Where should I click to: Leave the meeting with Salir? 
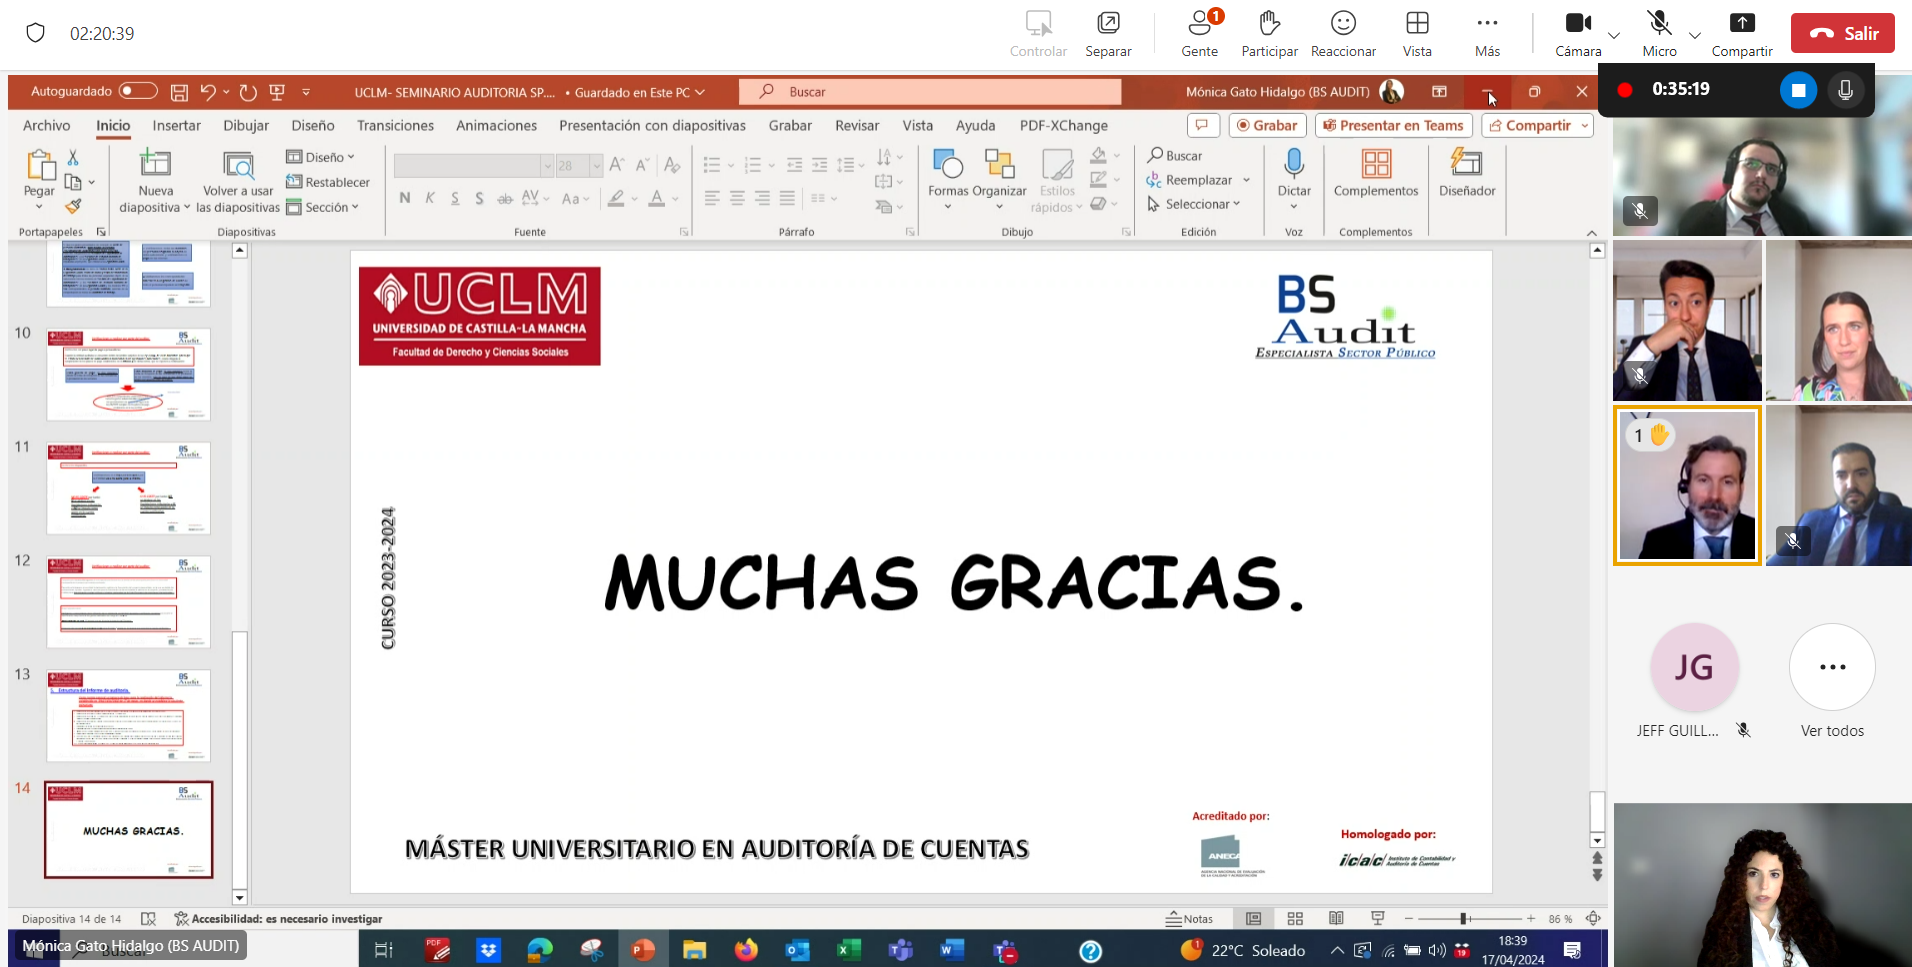click(1843, 32)
